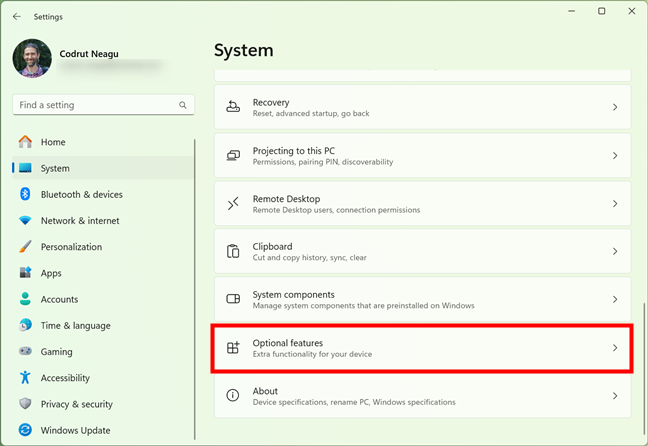Screen dimensions: 648x446
Task: Click the Personalization paintbrush icon
Action: (25, 246)
